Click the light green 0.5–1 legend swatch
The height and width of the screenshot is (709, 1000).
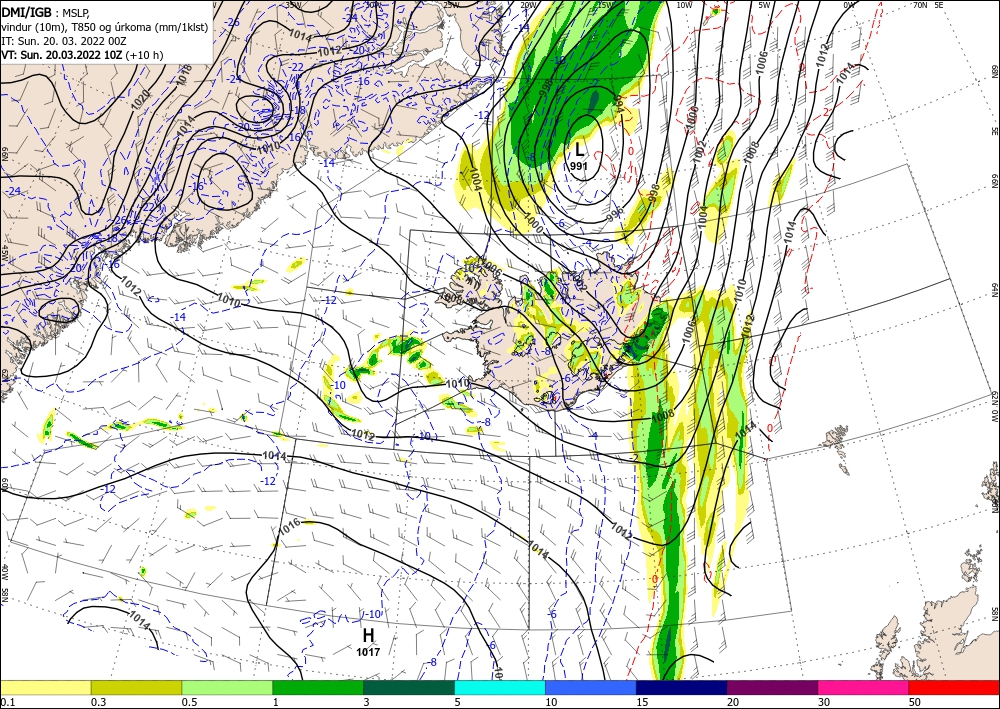(227, 687)
